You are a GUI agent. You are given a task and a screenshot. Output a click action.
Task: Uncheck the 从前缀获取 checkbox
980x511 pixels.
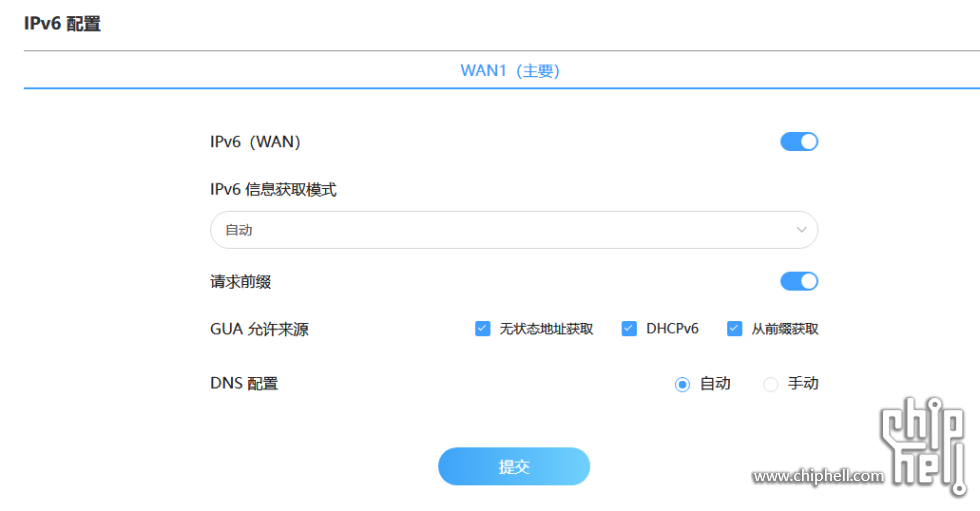click(x=735, y=329)
